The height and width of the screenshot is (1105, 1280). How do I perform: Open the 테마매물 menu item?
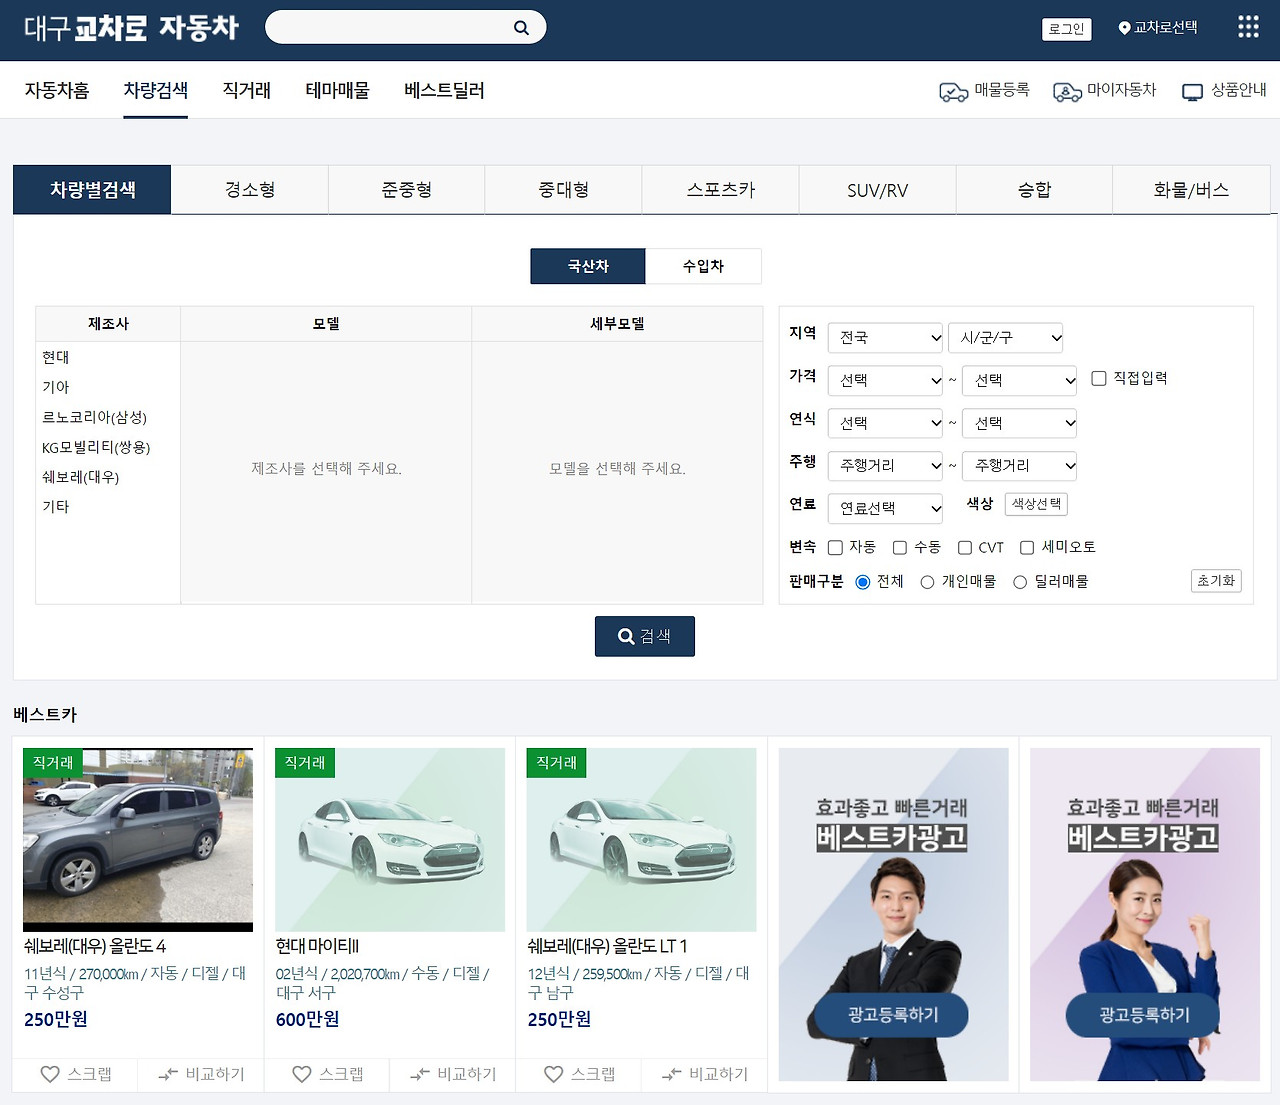(x=338, y=90)
